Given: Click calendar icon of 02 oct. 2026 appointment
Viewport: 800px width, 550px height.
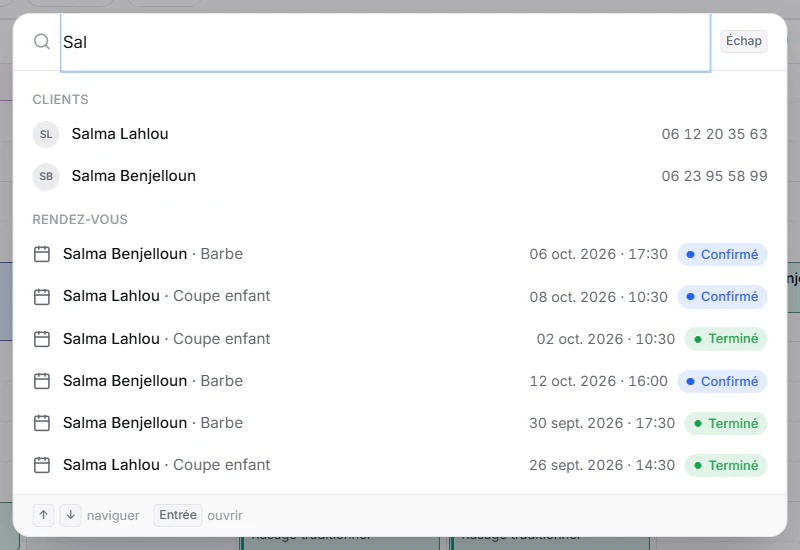Looking at the screenshot, I should tap(42, 339).
